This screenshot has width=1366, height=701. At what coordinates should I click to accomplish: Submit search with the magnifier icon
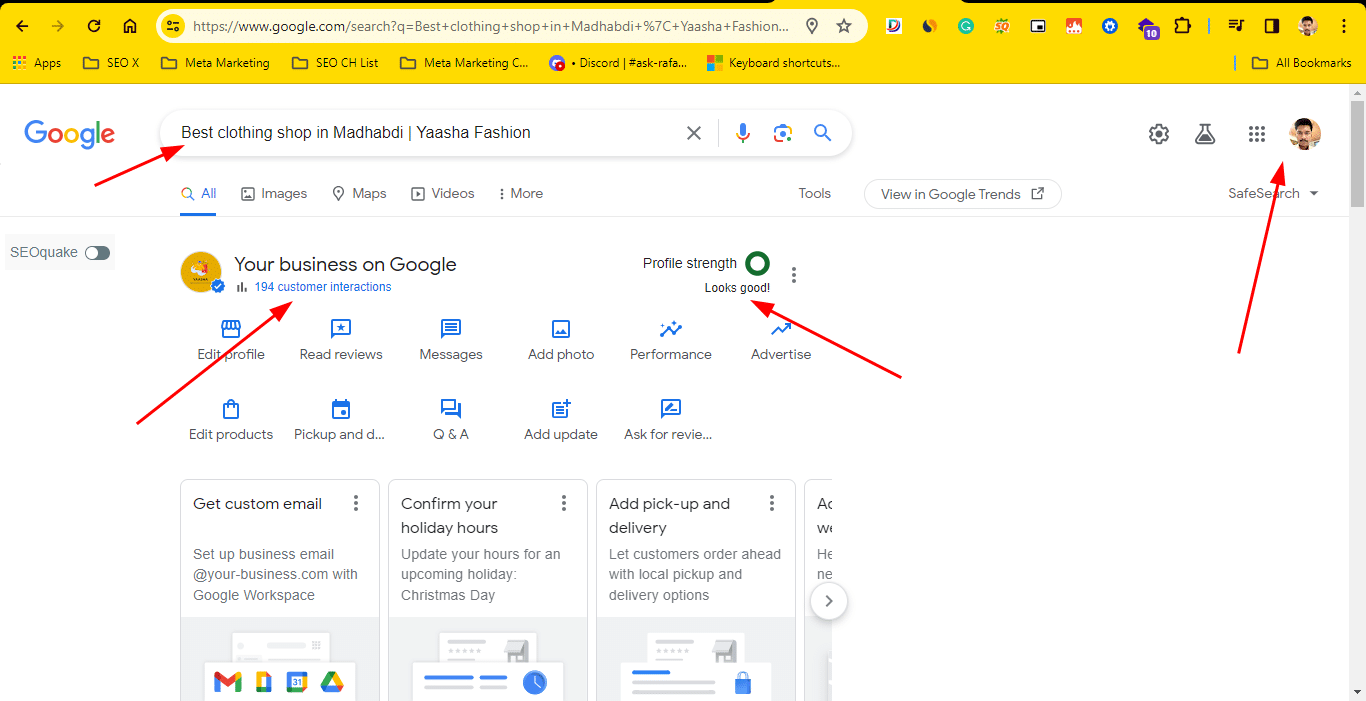823,133
